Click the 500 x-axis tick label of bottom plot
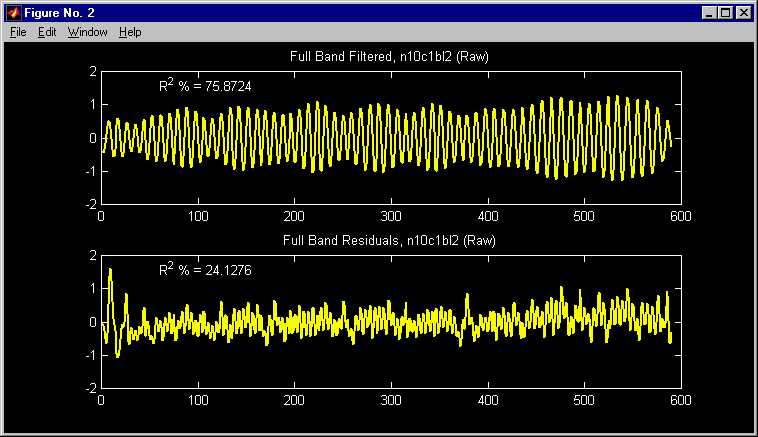Image resolution: width=758 pixels, height=437 pixels. (x=584, y=400)
